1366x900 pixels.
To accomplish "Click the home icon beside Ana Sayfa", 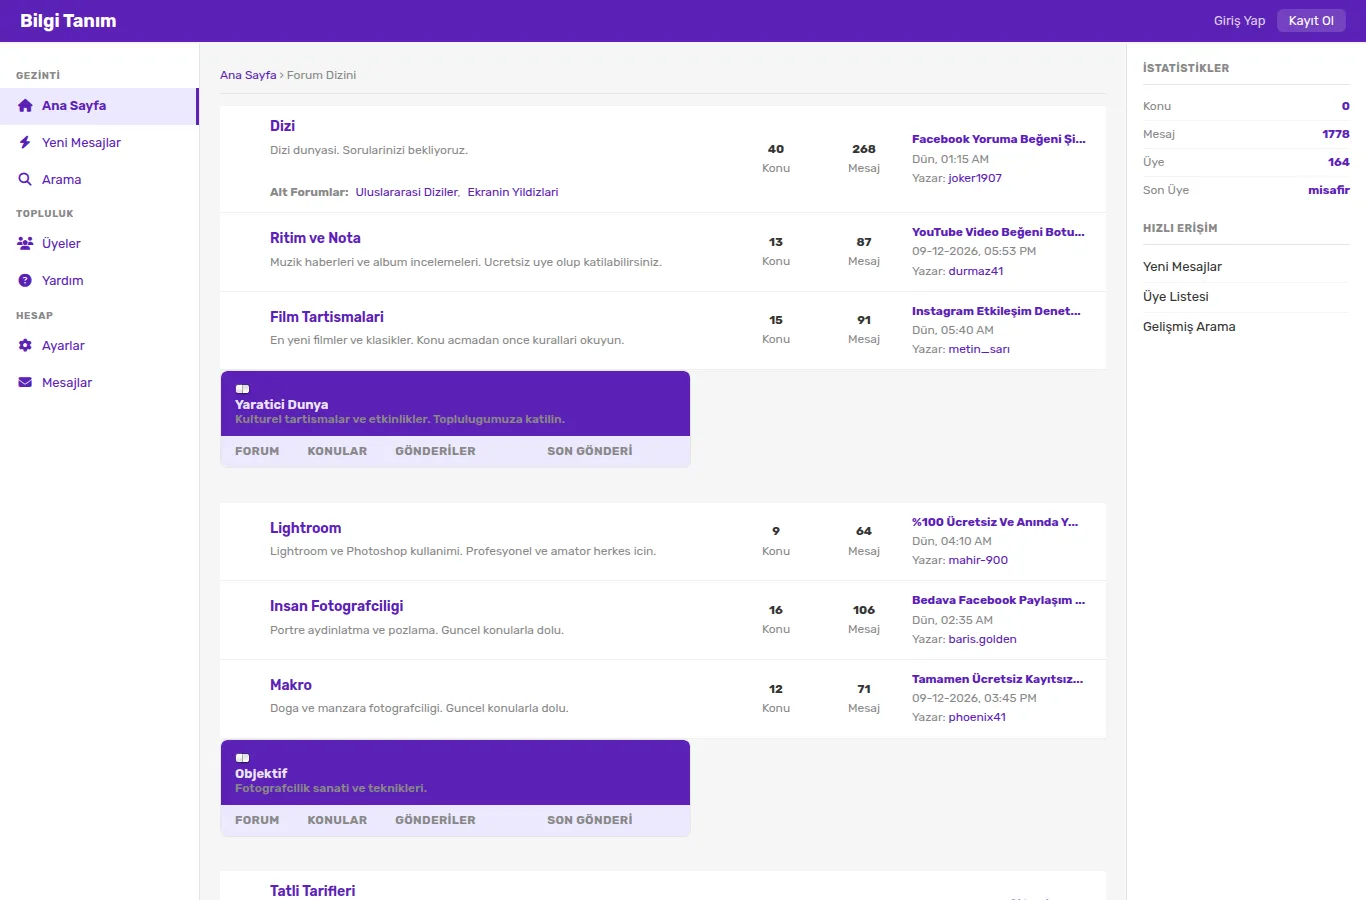I will pyautogui.click(x=25, y=106).
